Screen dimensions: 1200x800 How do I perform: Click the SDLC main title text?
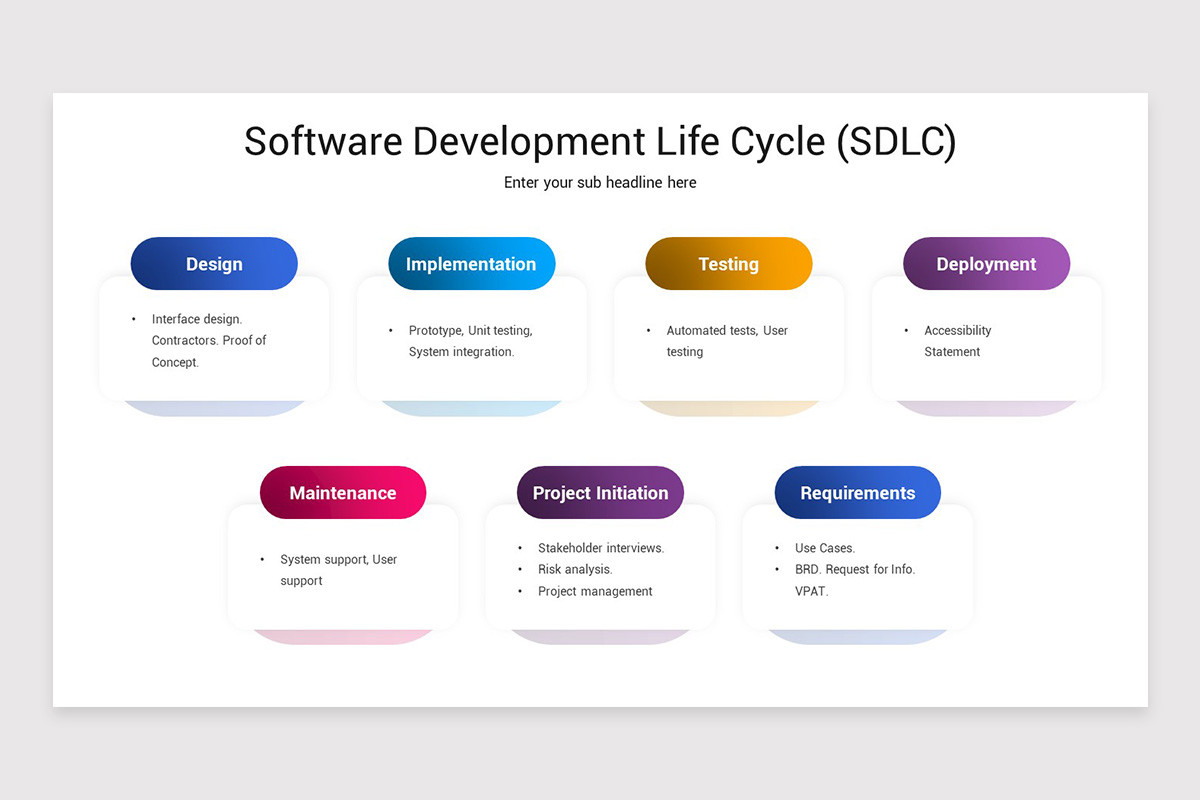pos(600,141)
